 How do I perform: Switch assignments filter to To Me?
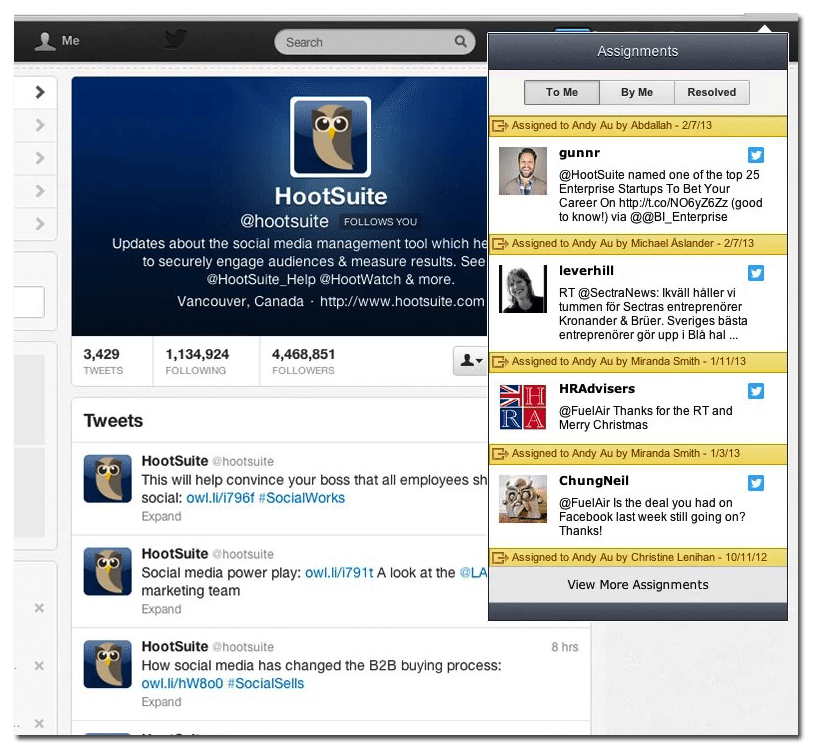562,93
